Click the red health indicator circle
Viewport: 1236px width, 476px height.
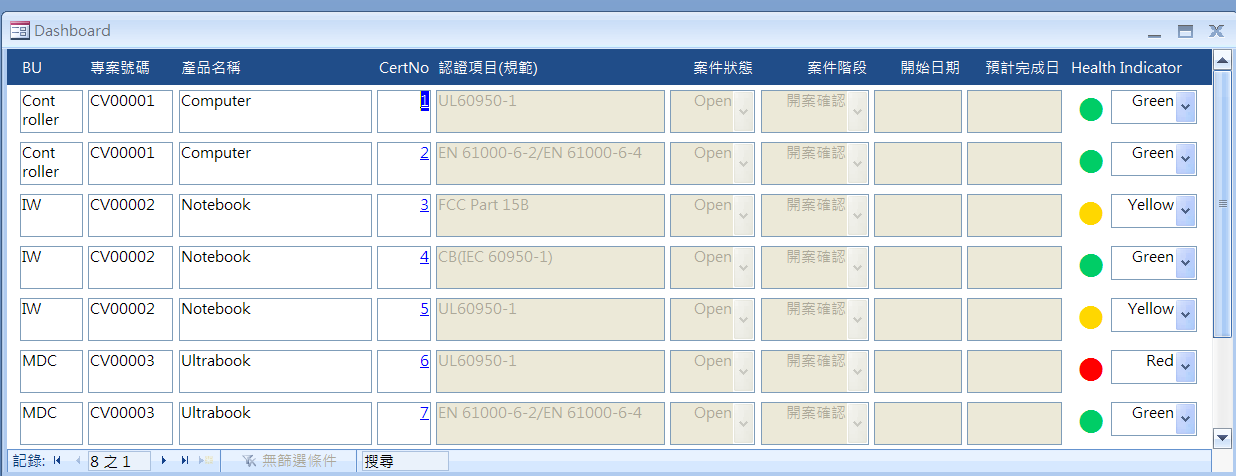[x=1091, y=369]
